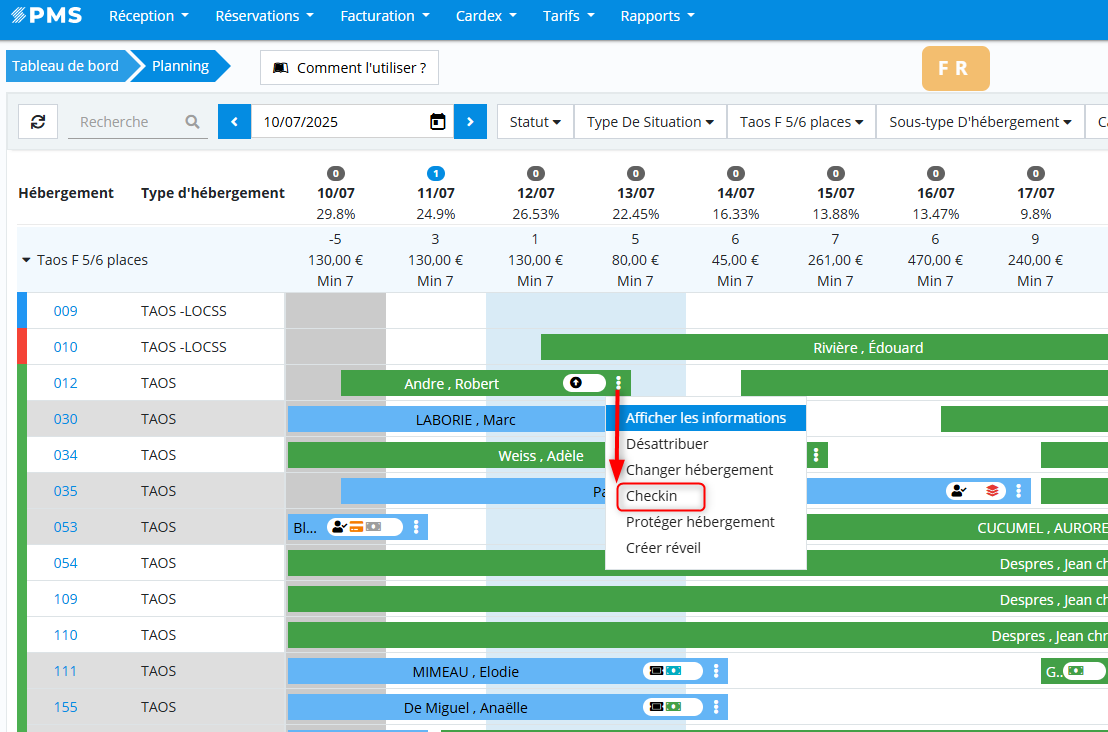The image size is (1108, 732).
Task: Select Checkin in the context menu
Action: [652, 496]
